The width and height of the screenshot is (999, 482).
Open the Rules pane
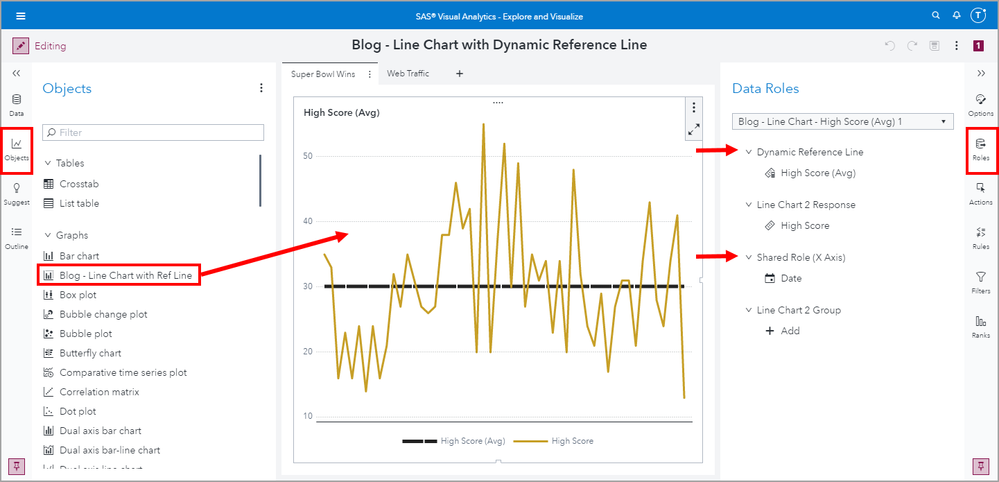pos(981,238)
